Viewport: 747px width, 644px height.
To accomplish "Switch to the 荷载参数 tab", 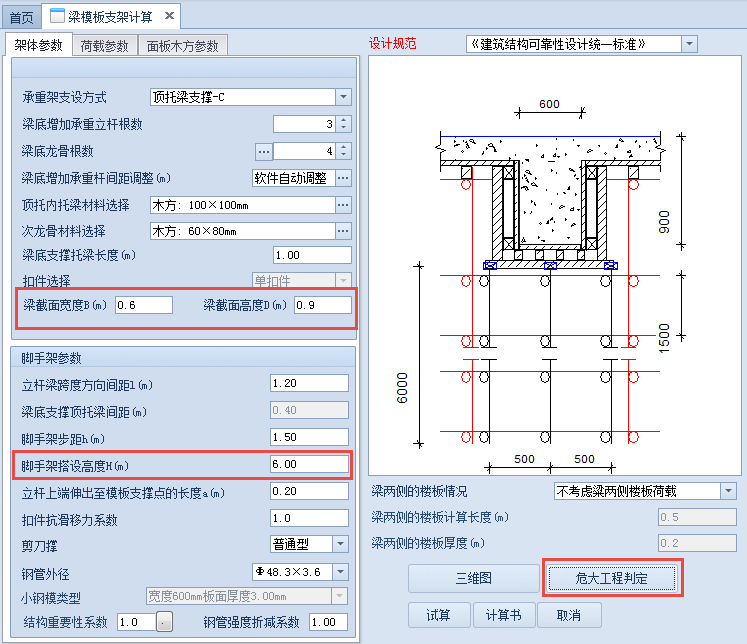I will [x=105, y=45].
